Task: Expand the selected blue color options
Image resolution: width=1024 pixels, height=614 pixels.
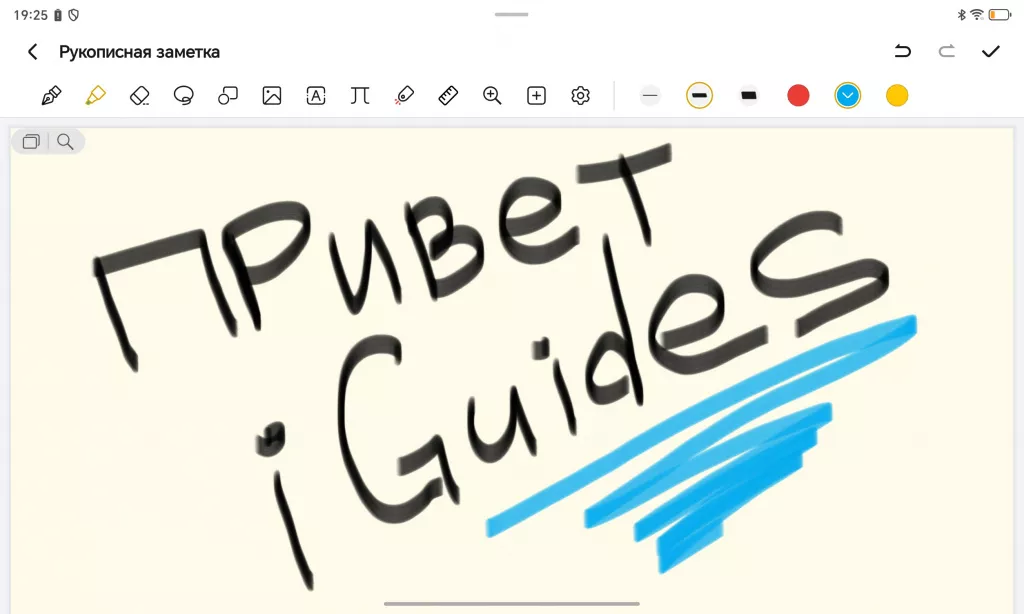Action: (848, 95)
